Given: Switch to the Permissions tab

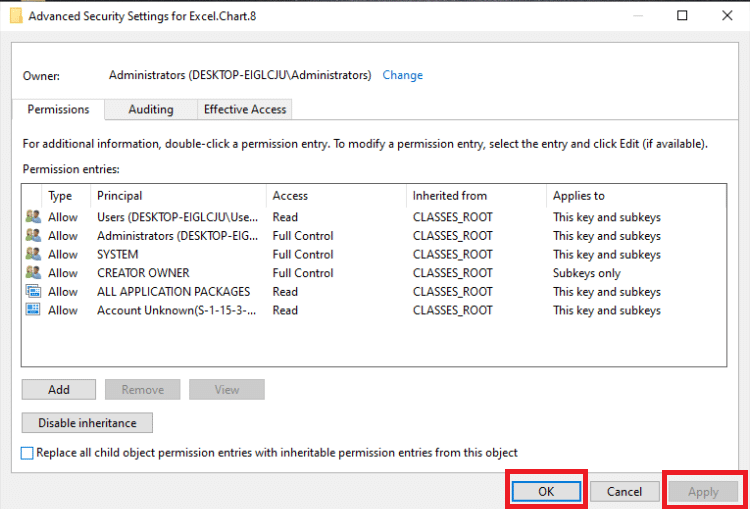Looking at the screenshot, I should 58,110.
